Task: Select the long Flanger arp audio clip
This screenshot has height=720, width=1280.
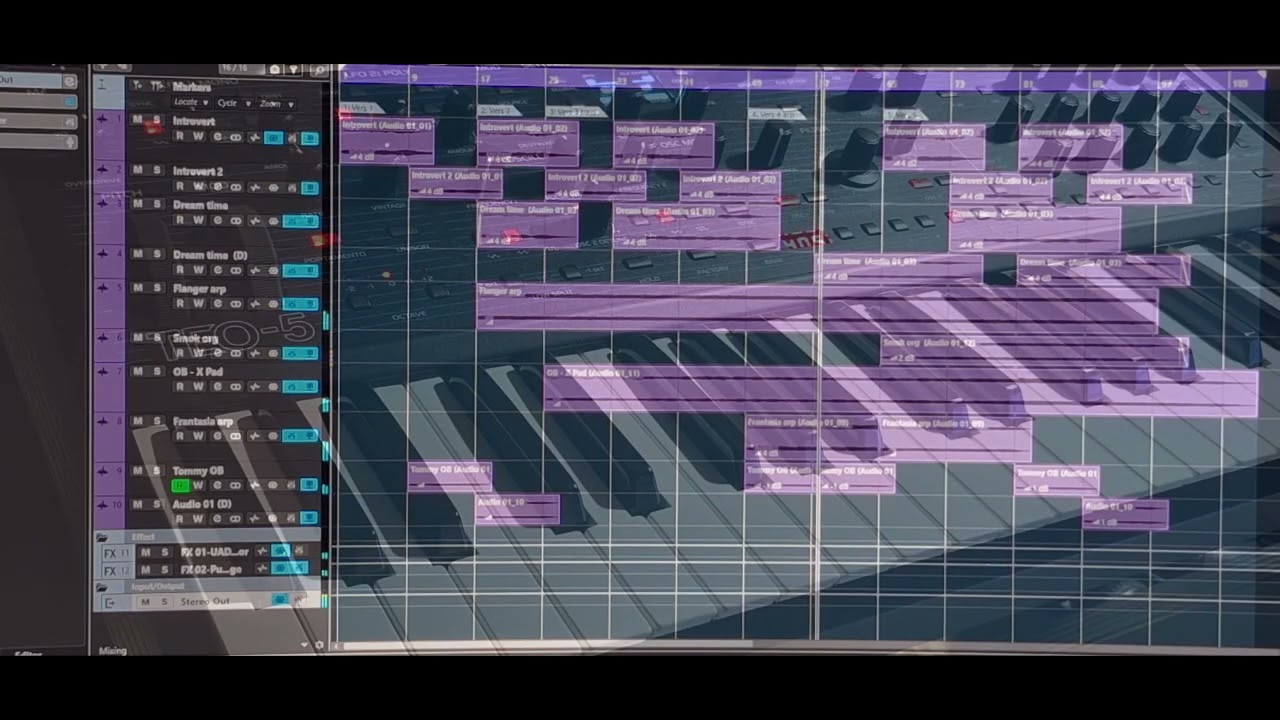Action: point(817,308)
